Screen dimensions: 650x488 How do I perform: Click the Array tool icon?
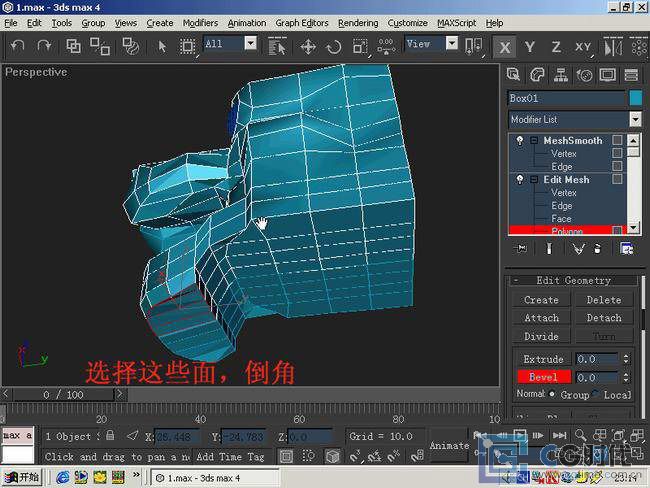(639, 46)
